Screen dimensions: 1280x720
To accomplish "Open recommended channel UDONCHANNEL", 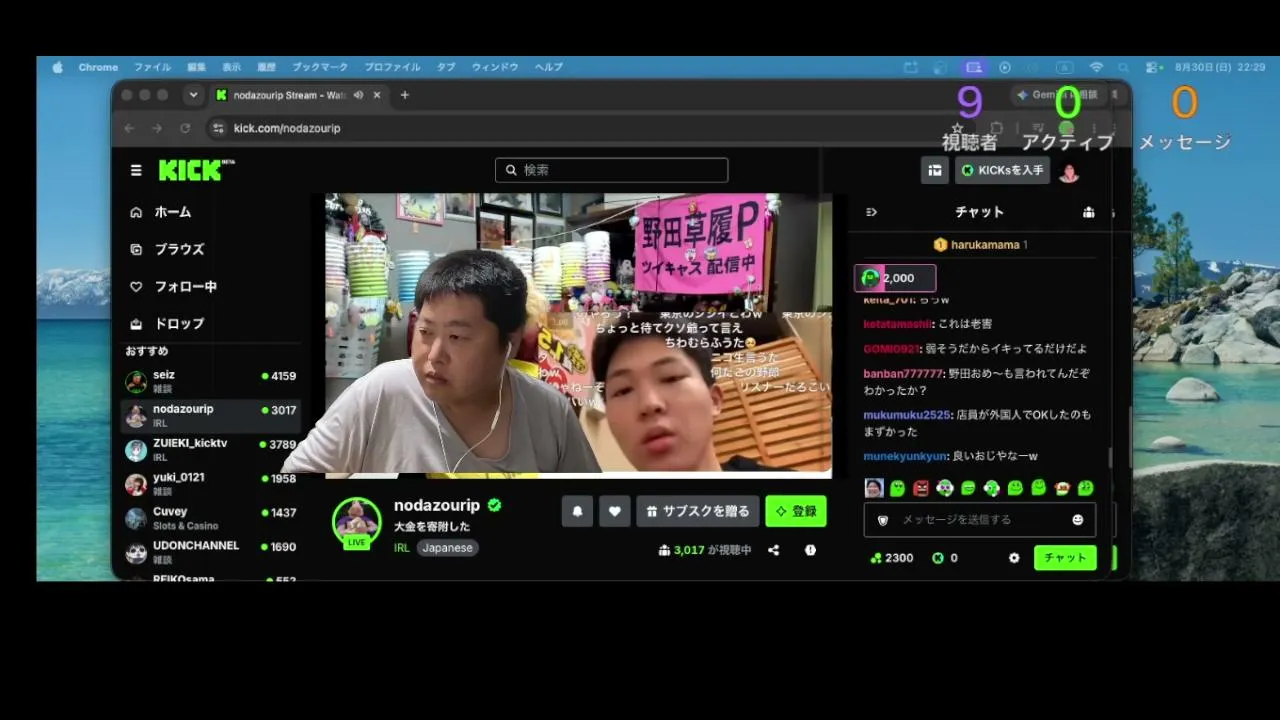I will (210, 552).
